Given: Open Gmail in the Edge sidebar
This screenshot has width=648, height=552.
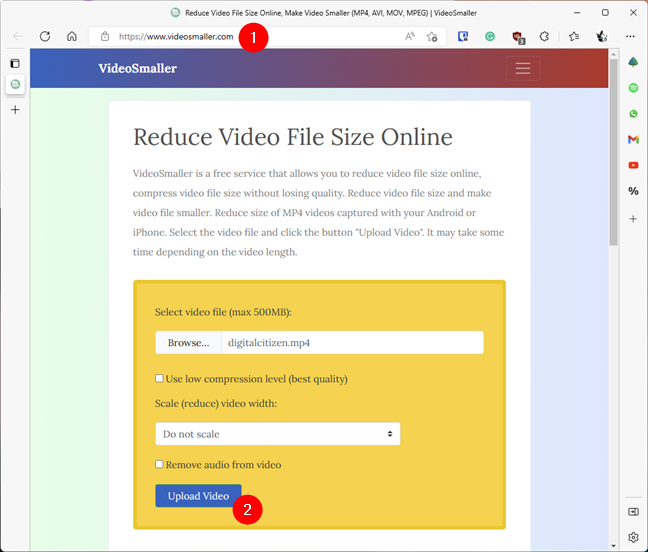Looking at the screenshot, I should tap(633, 140).
